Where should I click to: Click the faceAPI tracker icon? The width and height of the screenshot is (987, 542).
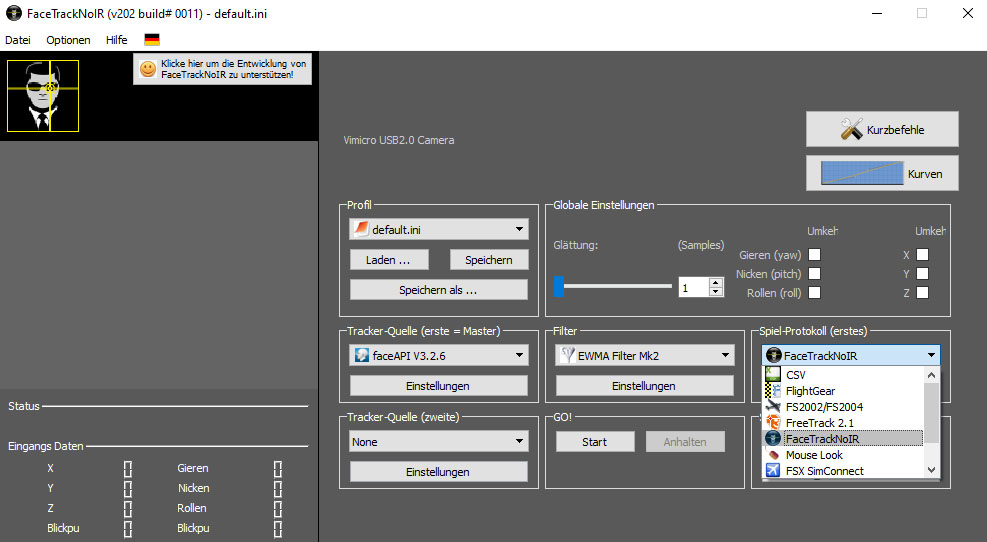pyautogui.click(x=361, y=355)
